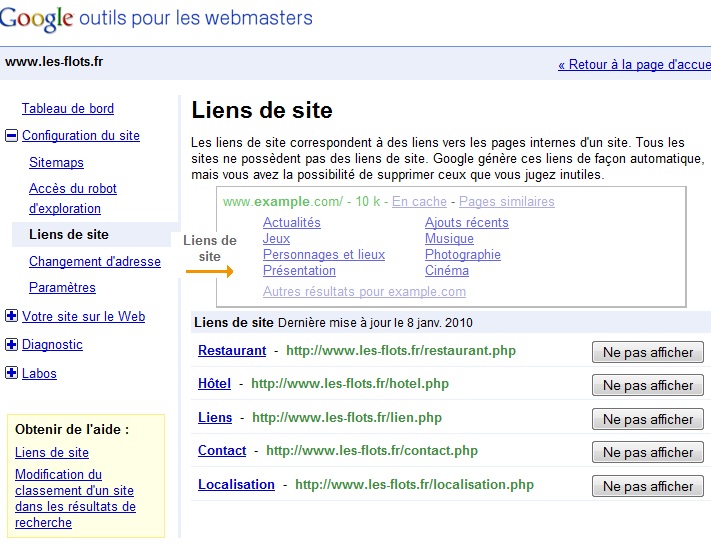Click Actualités in the example box
This screenshot has width=711, height=547.
tap(292, 222)
